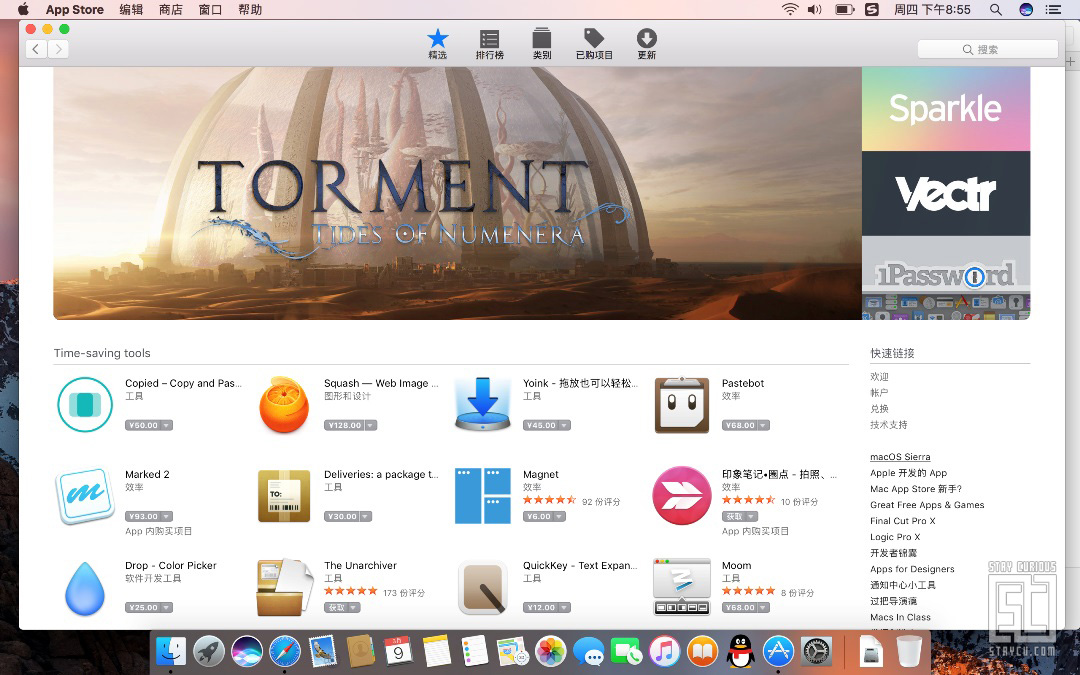This screenshot has height=675, width=1080.
Task: Open the Mac App Store 新手? link
Action: 916,489
